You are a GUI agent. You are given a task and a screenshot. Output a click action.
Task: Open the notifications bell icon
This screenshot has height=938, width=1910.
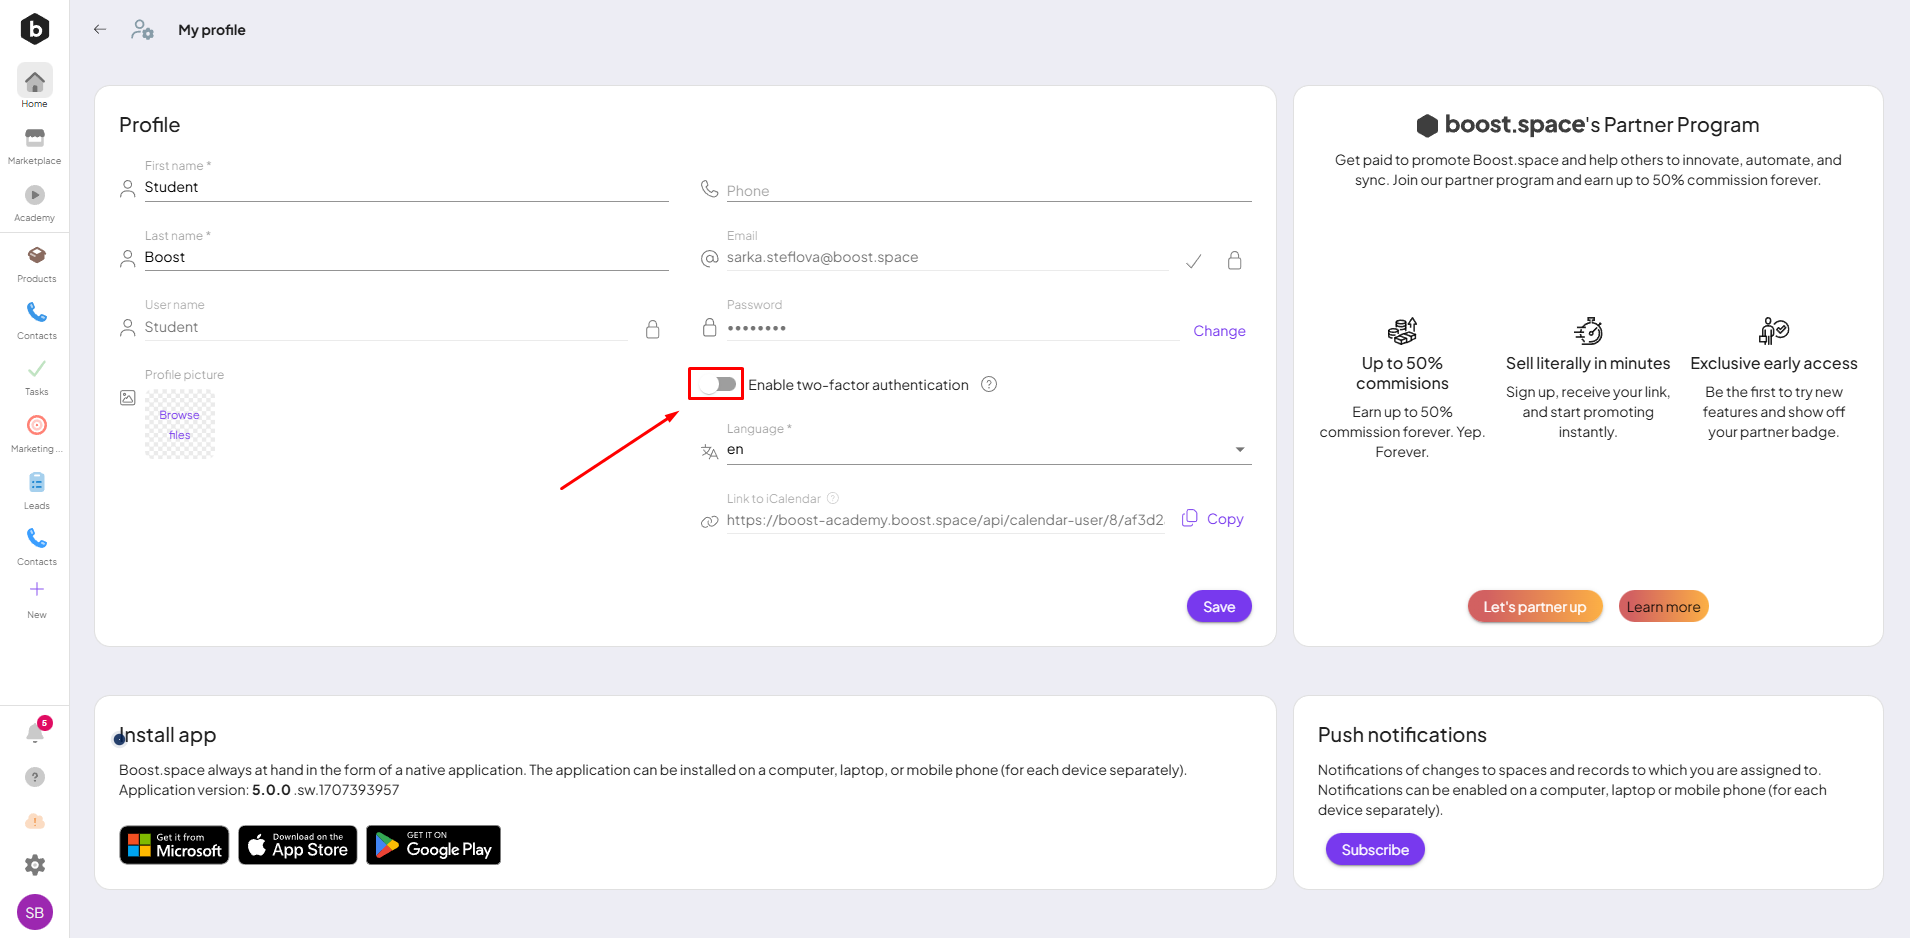pyautogui.click(x=35, y=733)
